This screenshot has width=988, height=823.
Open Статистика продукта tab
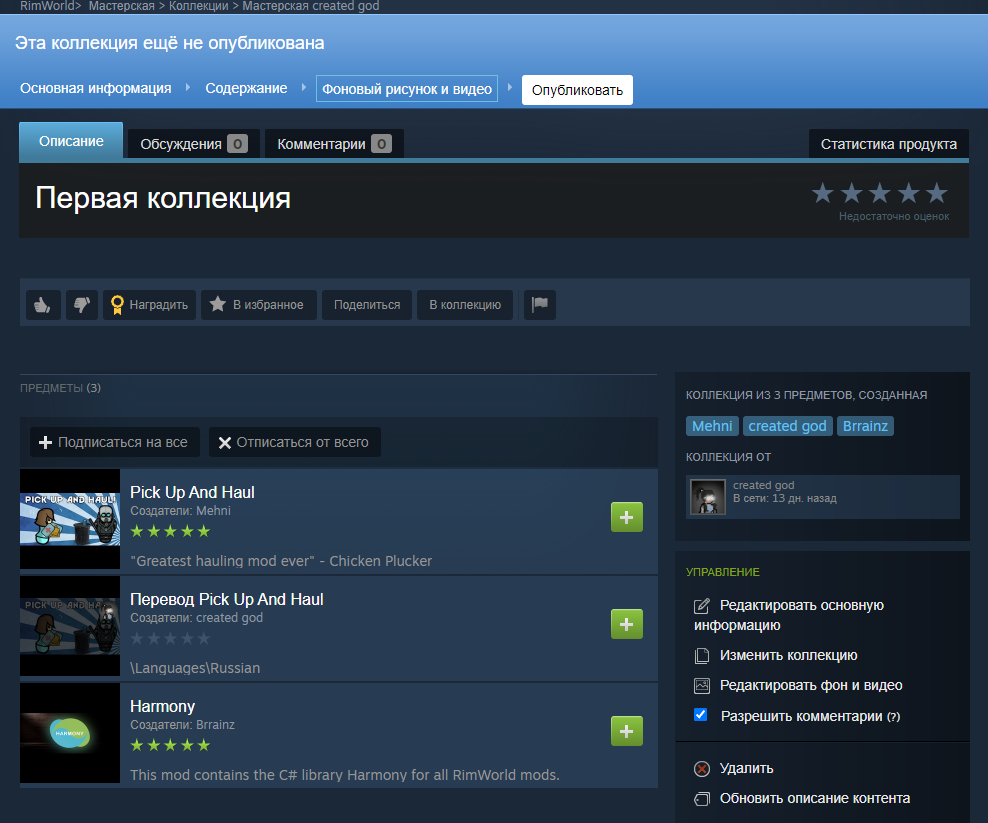click(888, 144)
